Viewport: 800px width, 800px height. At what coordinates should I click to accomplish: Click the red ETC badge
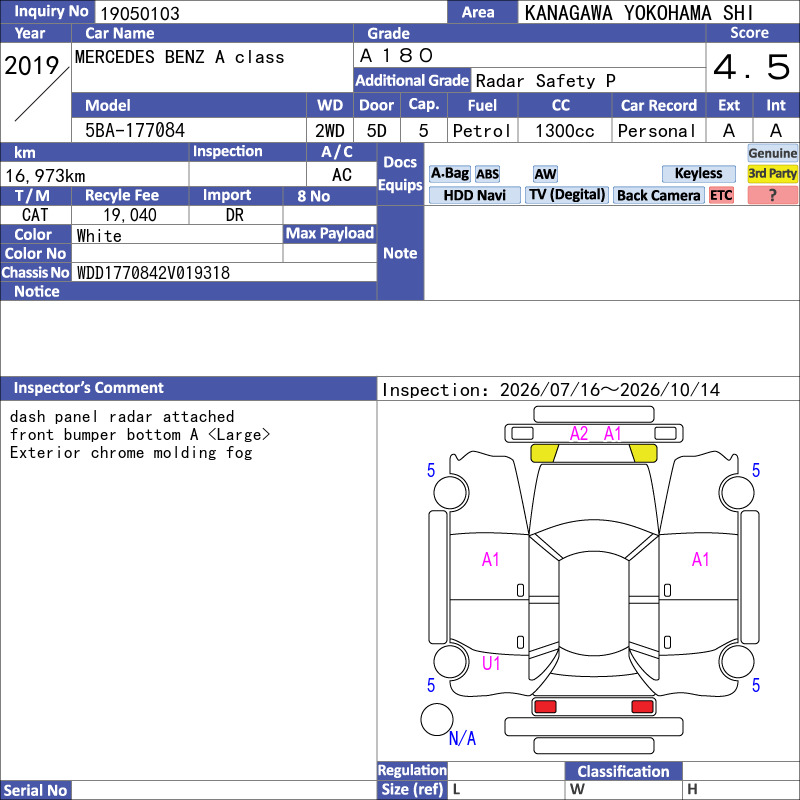[721, 195]
